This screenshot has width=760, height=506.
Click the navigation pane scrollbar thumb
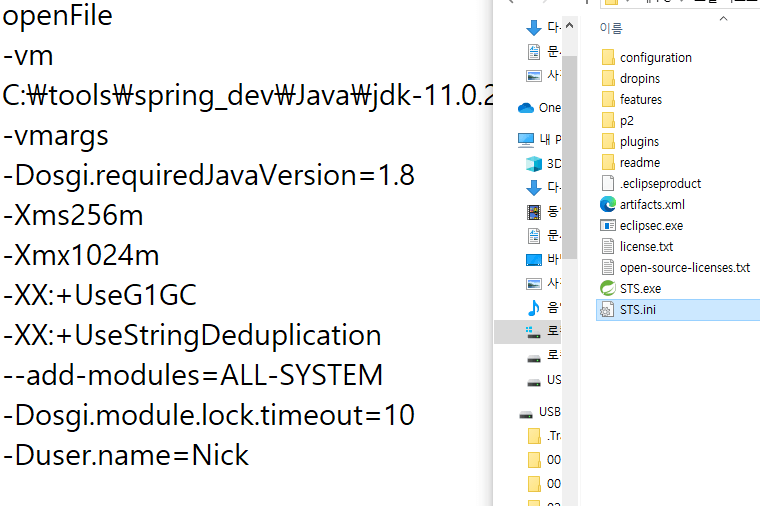point(570,158)
